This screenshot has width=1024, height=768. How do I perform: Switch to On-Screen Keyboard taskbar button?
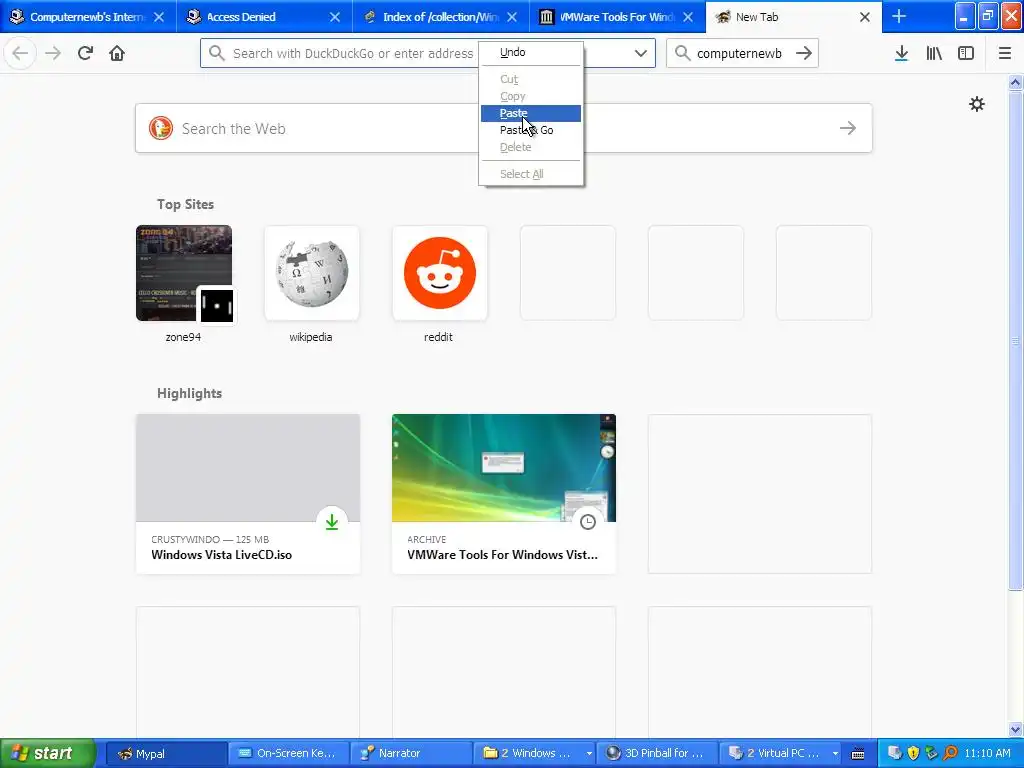click(288, 753)
